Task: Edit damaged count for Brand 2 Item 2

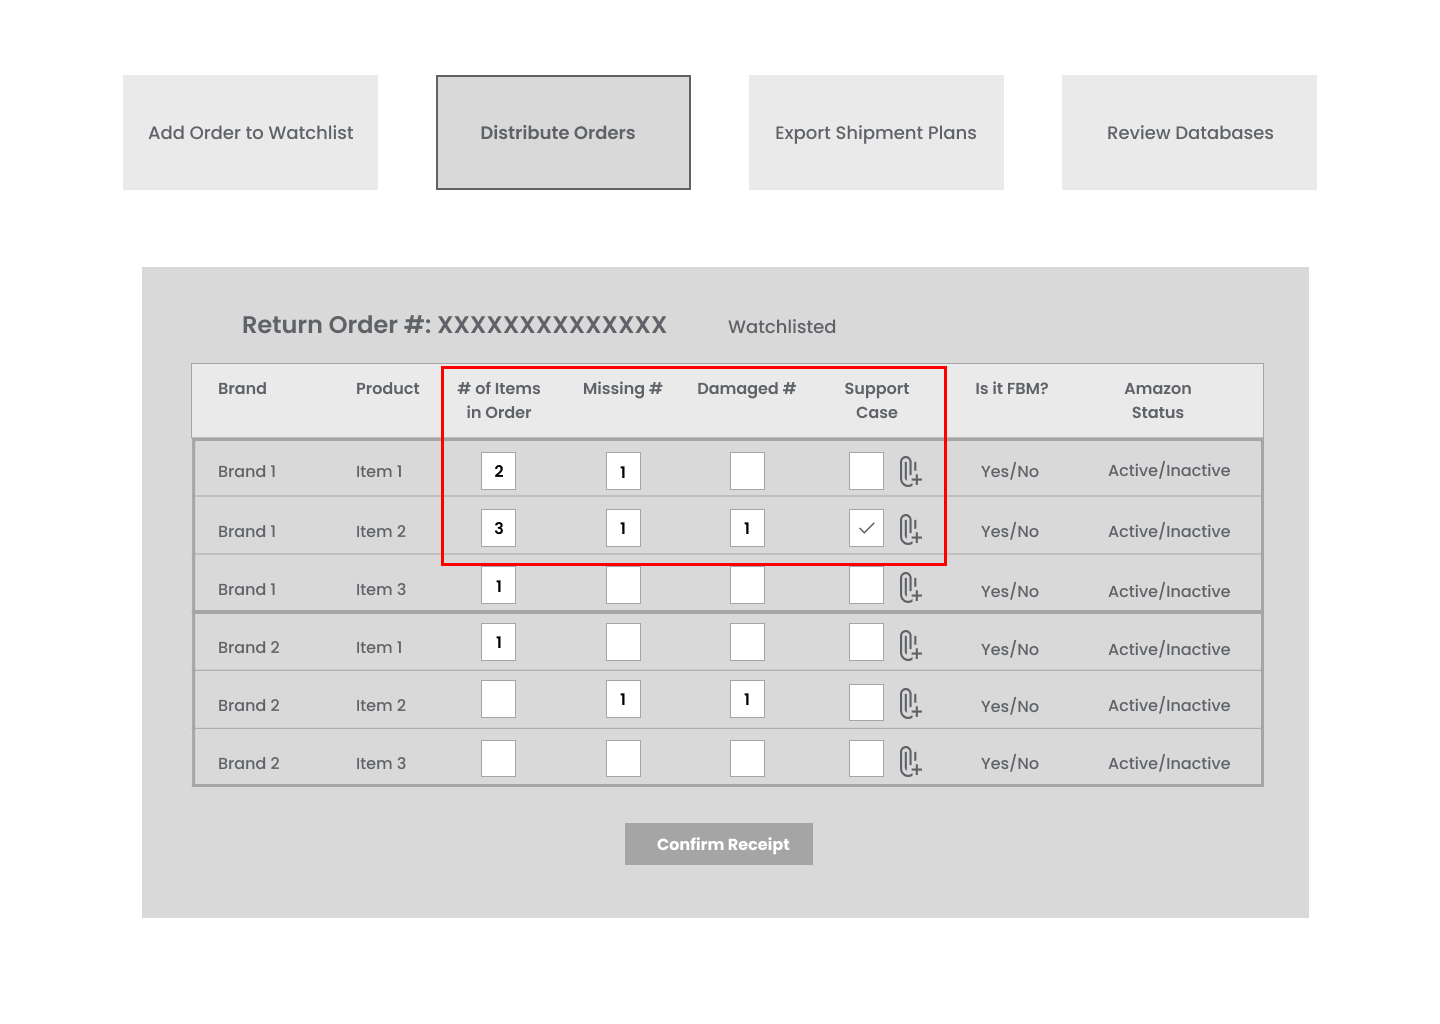Action: click(747, 699)
